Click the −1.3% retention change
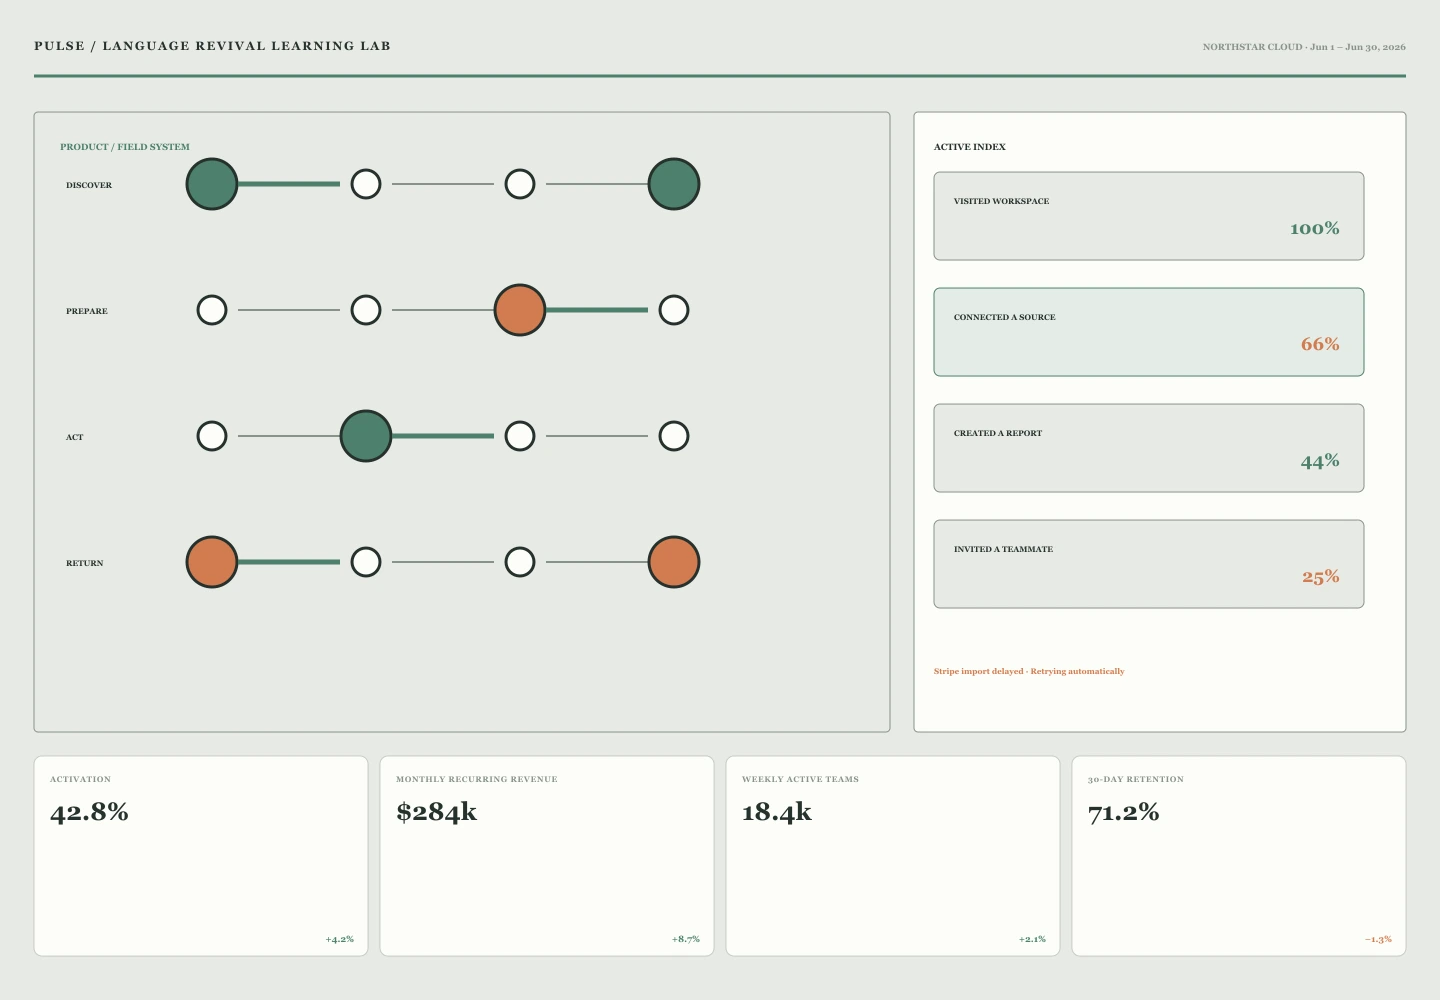The image size is (1440, 1000). (1378, 939)
